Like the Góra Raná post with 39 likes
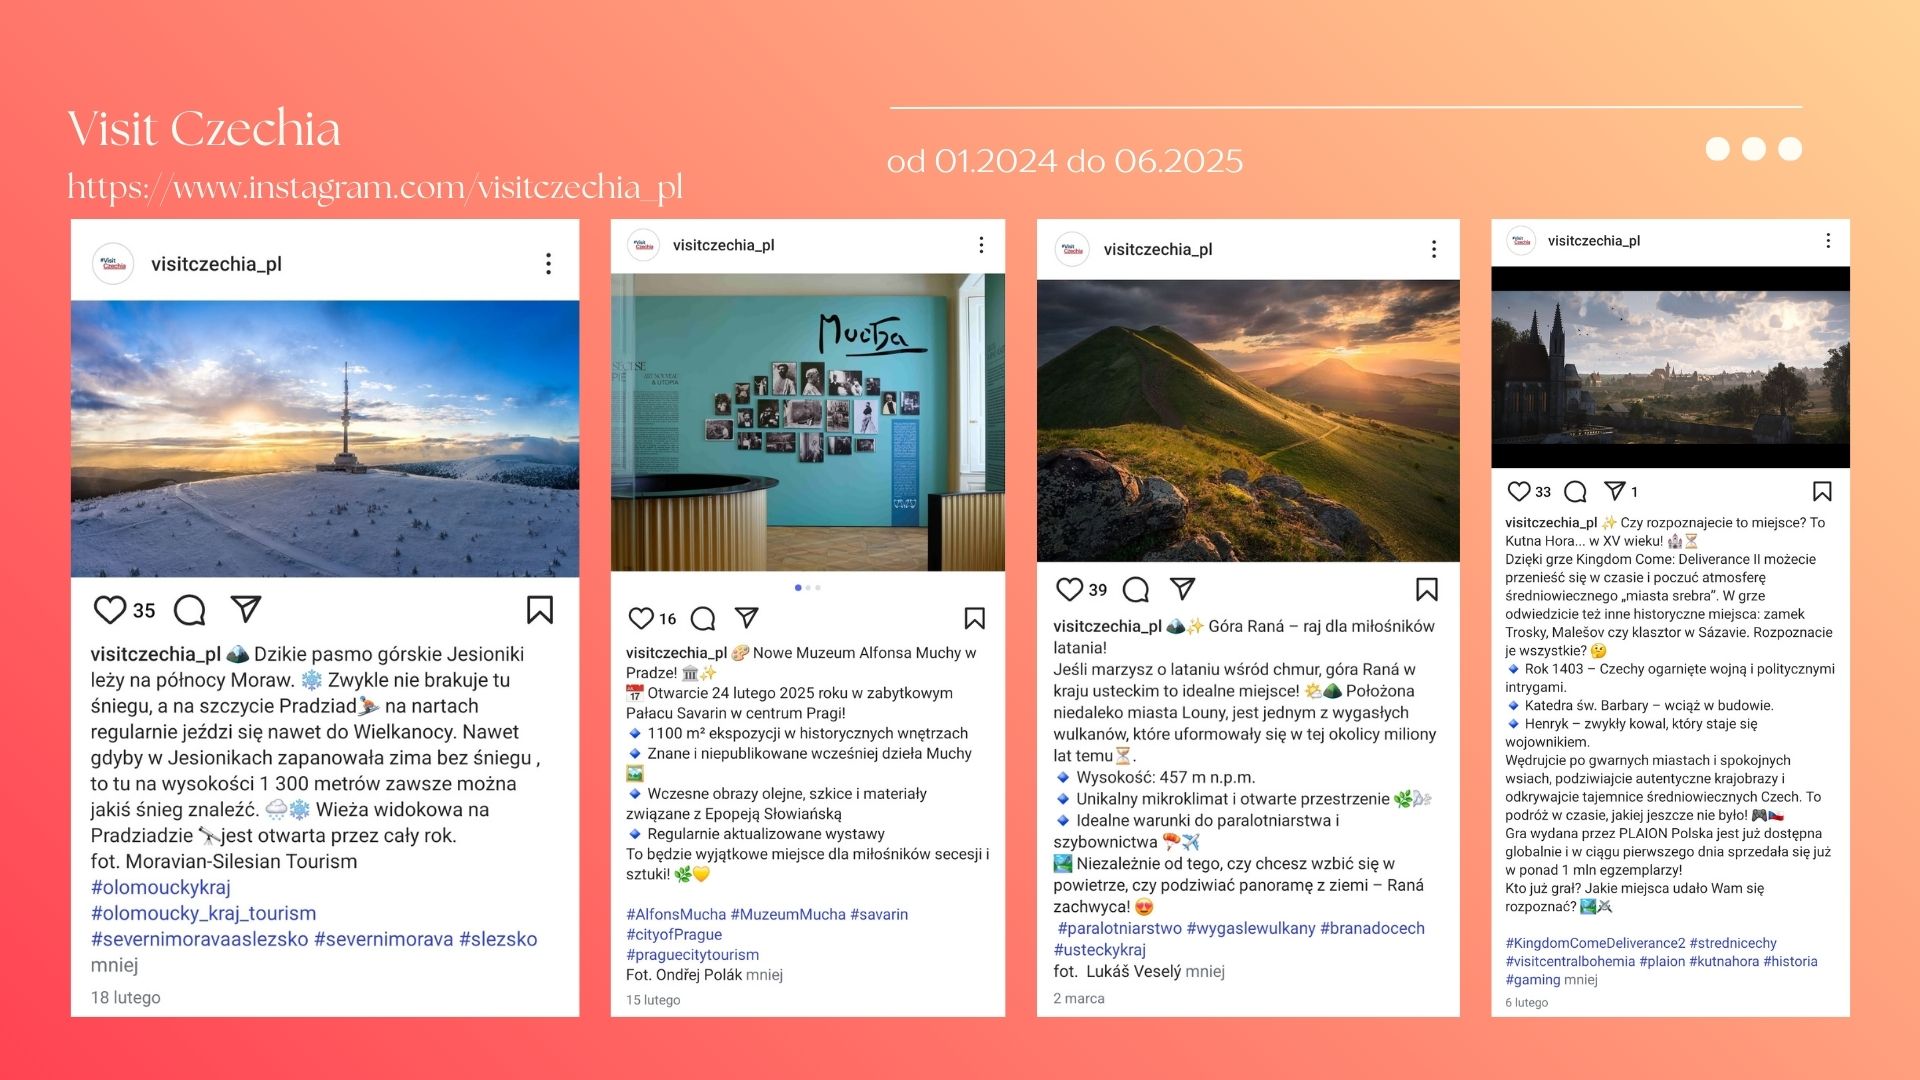This screenshot has width=1920, height=1080. [x=1070, y=590]
